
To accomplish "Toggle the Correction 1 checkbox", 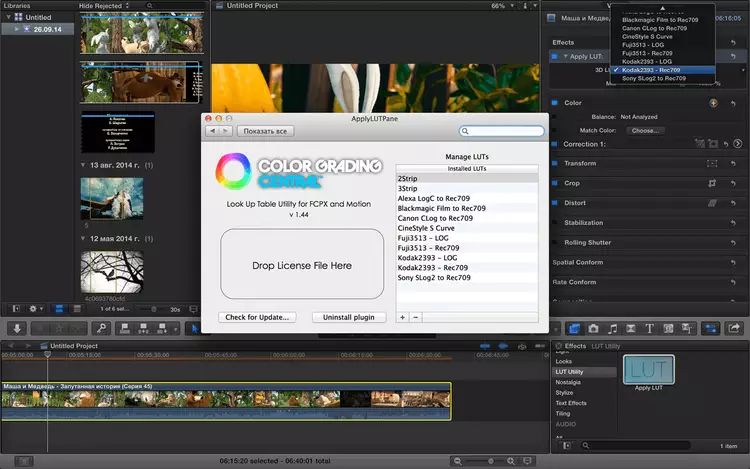I will [x=555, y=143].
